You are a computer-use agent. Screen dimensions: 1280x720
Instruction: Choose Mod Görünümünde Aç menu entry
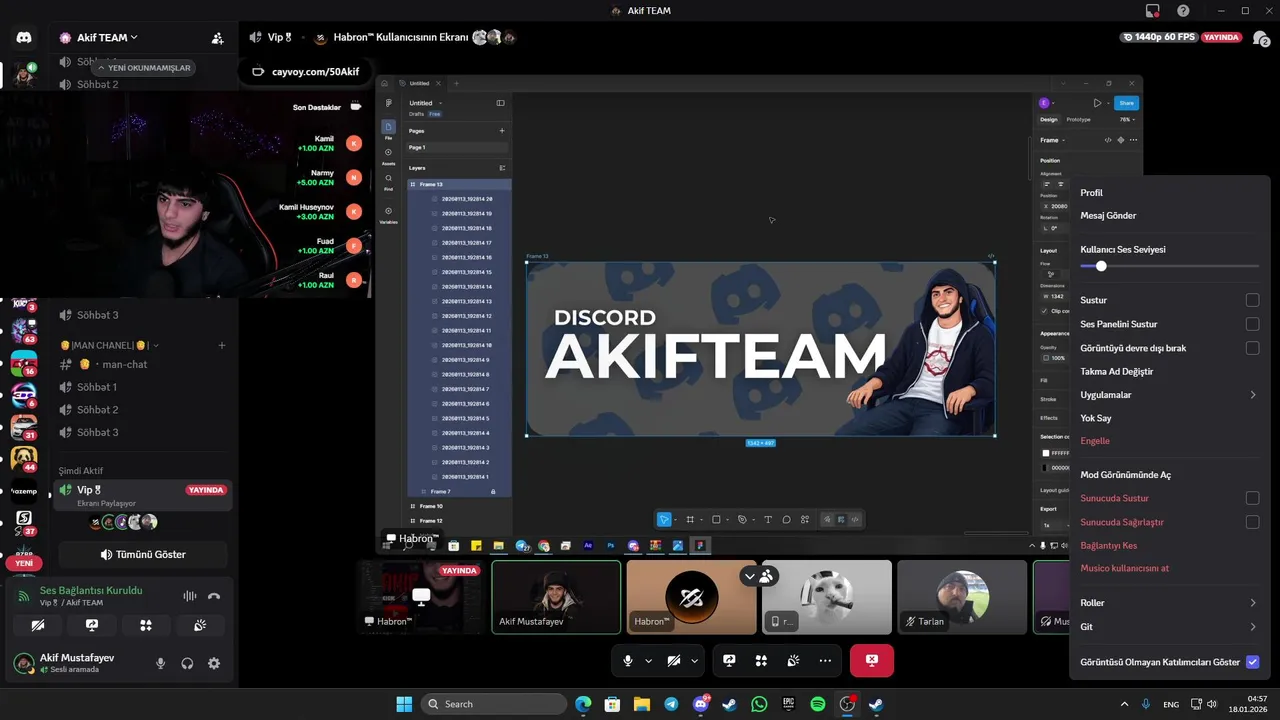click(1169, 475)
